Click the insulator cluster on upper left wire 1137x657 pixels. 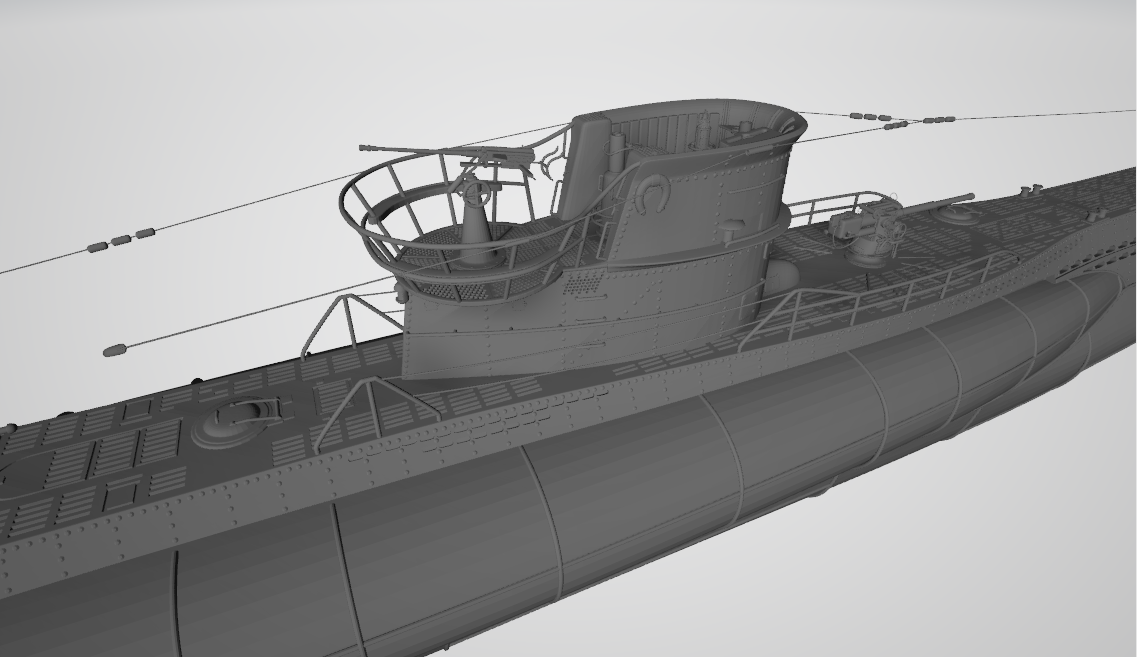click(122, 240)
